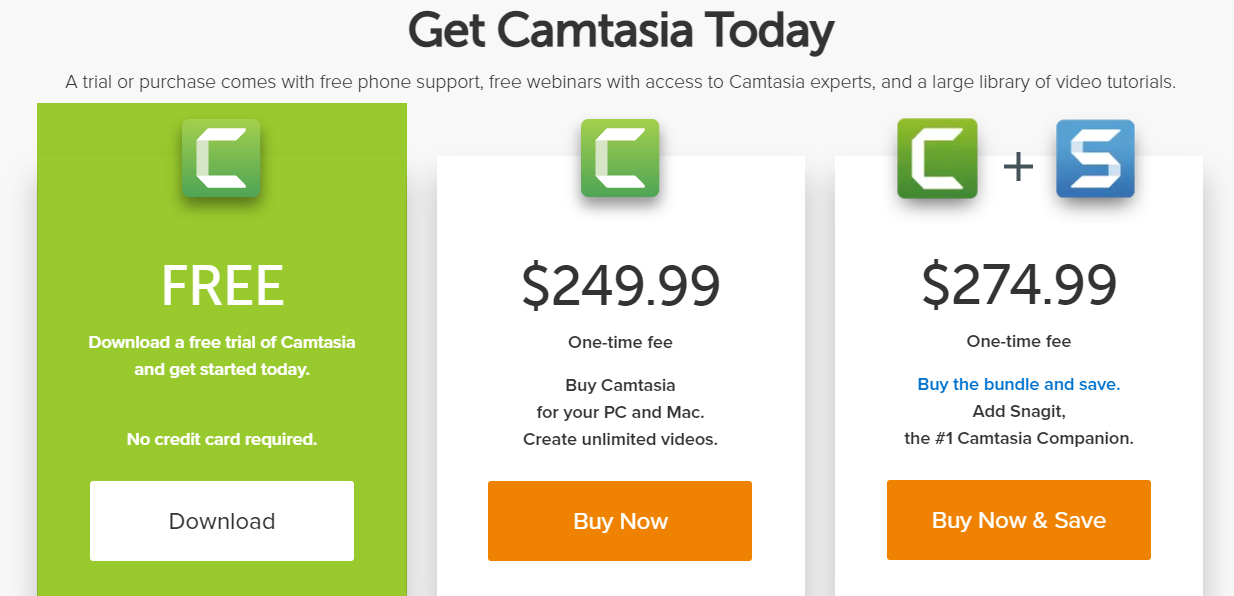Viewport: 1234px width, 596px height.
Task: Open the 'Buy the bundle and save' link
Action: (x=1018, y=384)
